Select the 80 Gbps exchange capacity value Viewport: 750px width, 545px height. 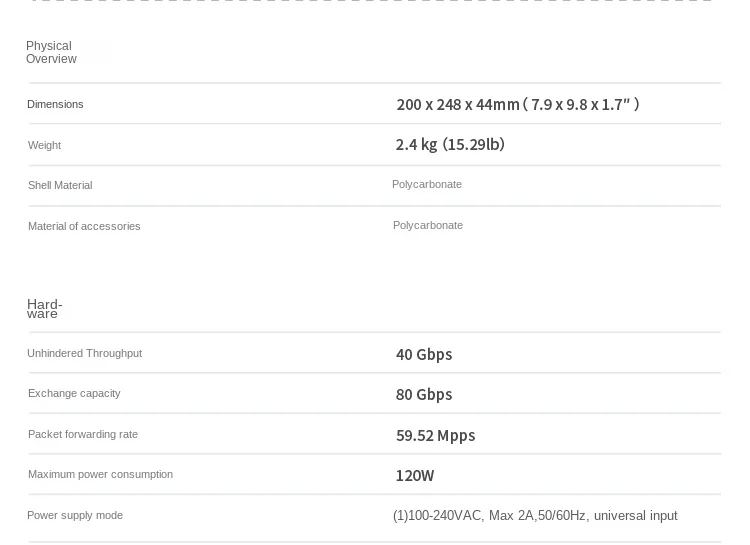(424, 394)
